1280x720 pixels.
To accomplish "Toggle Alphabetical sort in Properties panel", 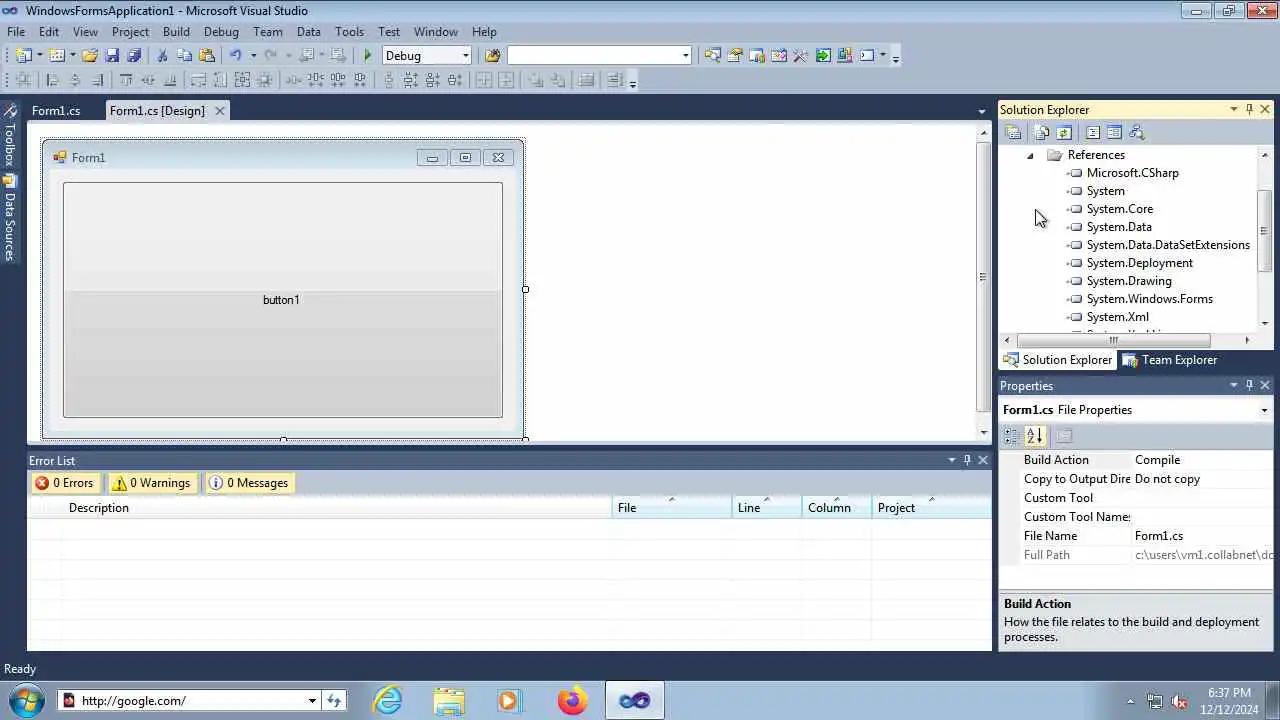I will pos(1035,436).
